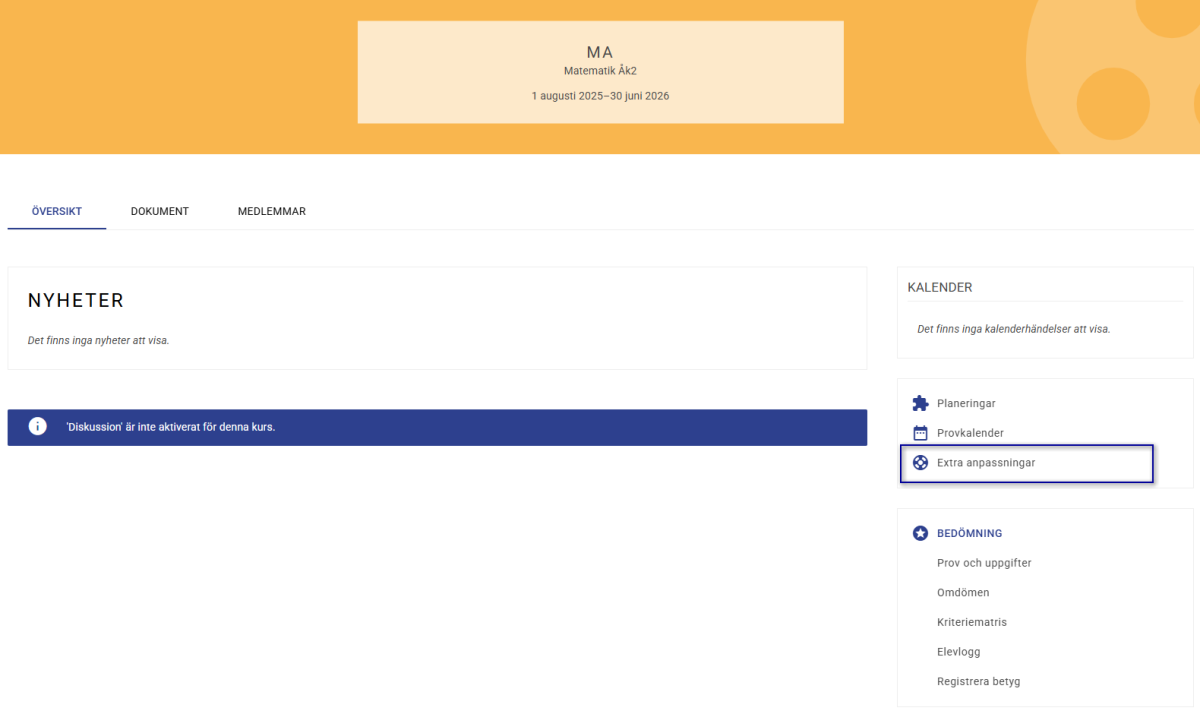Screen dimensions: 1200x714
Task: Open the Dokument tab
Action: (x=160, y=211)
